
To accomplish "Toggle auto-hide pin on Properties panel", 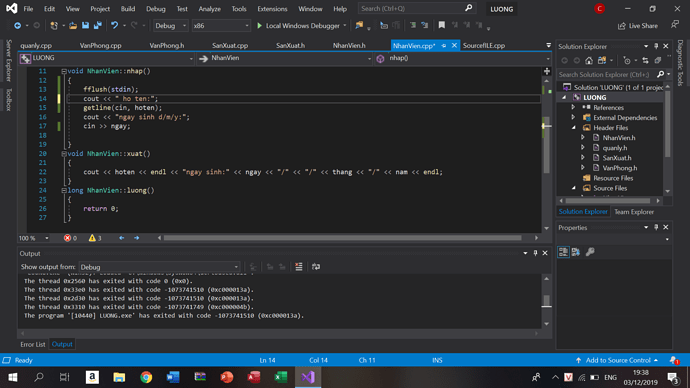I will click(656, 227).
